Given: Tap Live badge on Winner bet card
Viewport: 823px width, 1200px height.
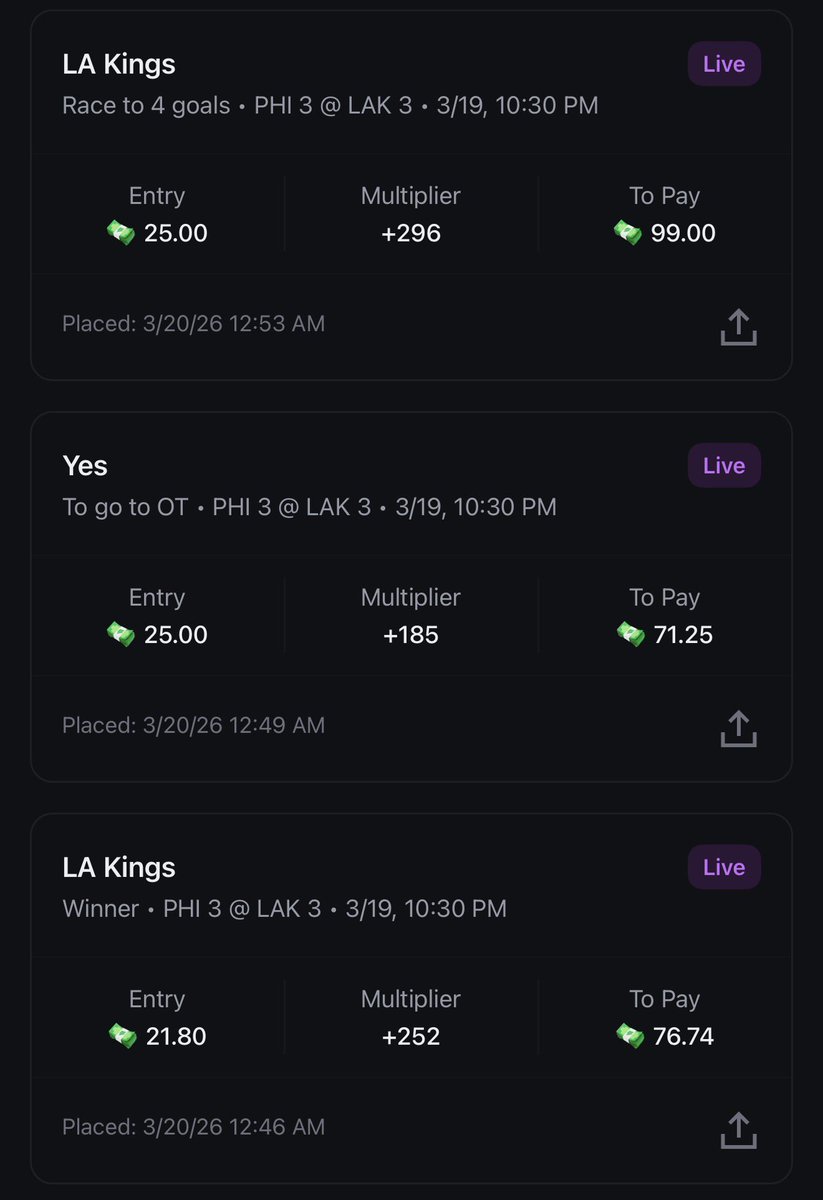Looking at the screenshot, I should (724, 867).
